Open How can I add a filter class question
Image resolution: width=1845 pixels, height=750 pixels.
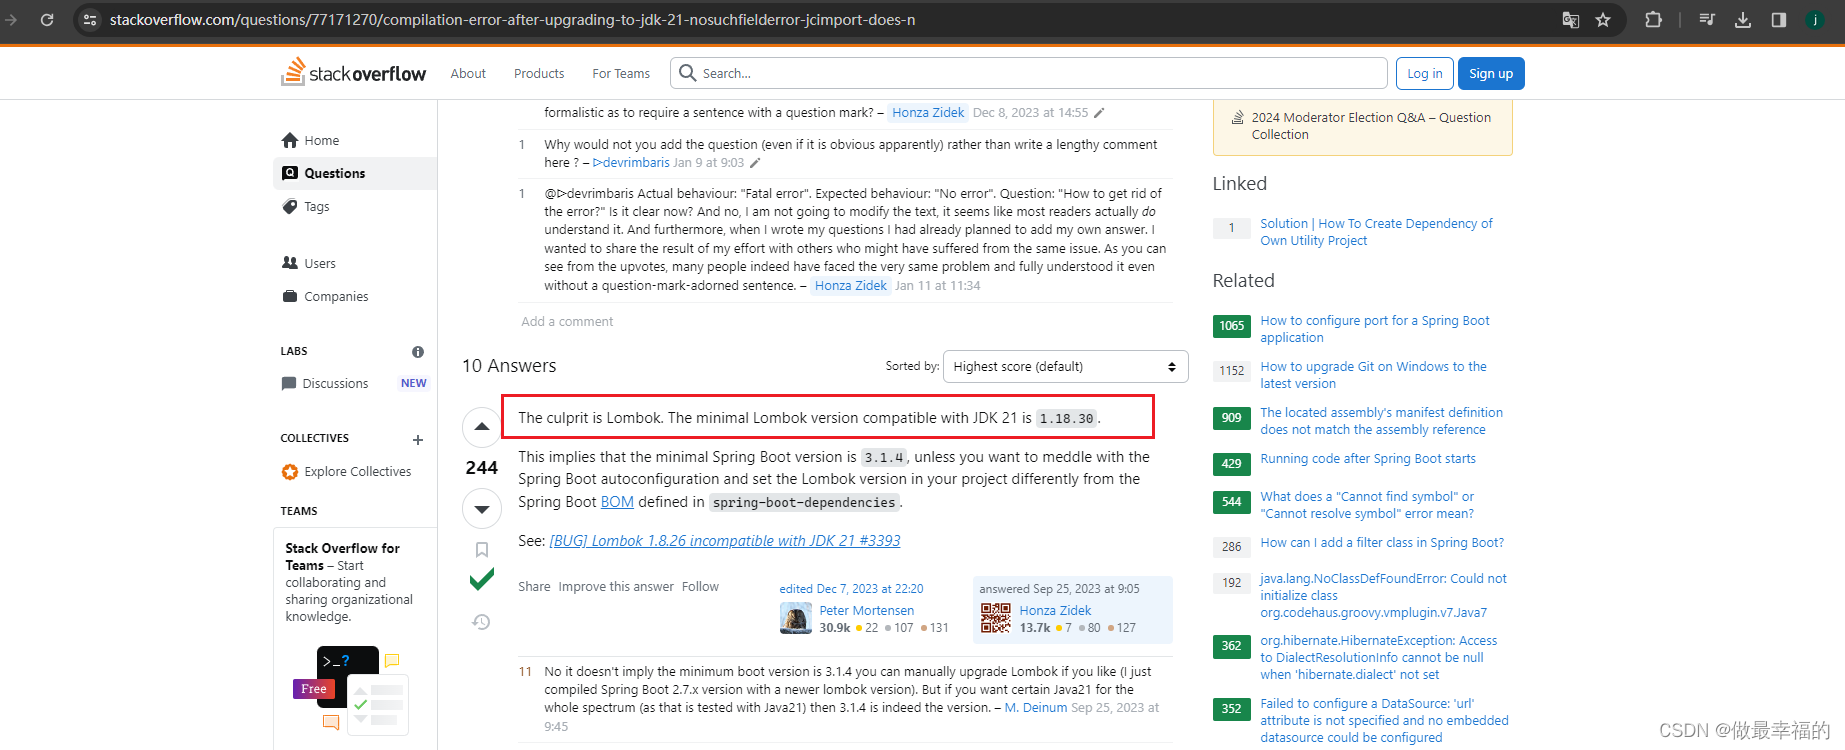(x=1382, y=543)
